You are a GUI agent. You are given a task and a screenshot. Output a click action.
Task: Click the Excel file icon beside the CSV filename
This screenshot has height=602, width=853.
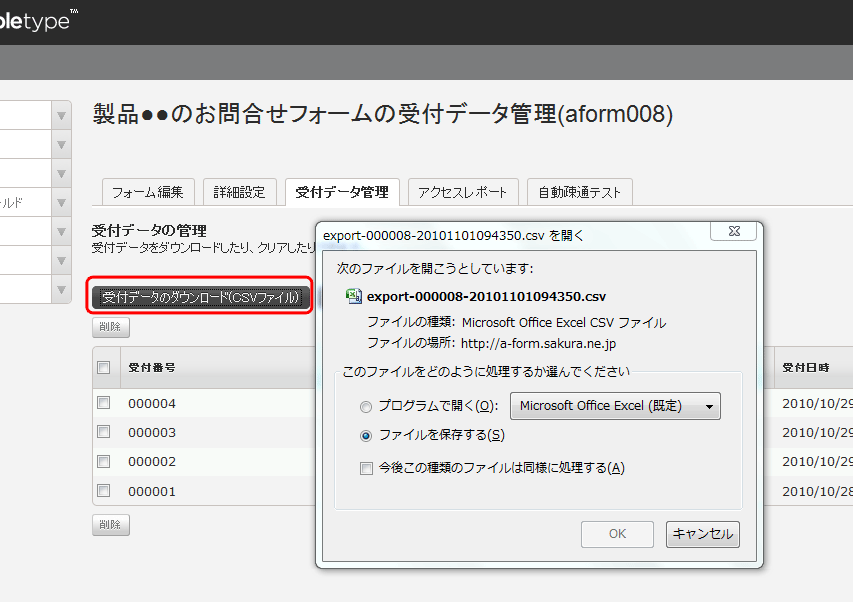tap(352, 296)
